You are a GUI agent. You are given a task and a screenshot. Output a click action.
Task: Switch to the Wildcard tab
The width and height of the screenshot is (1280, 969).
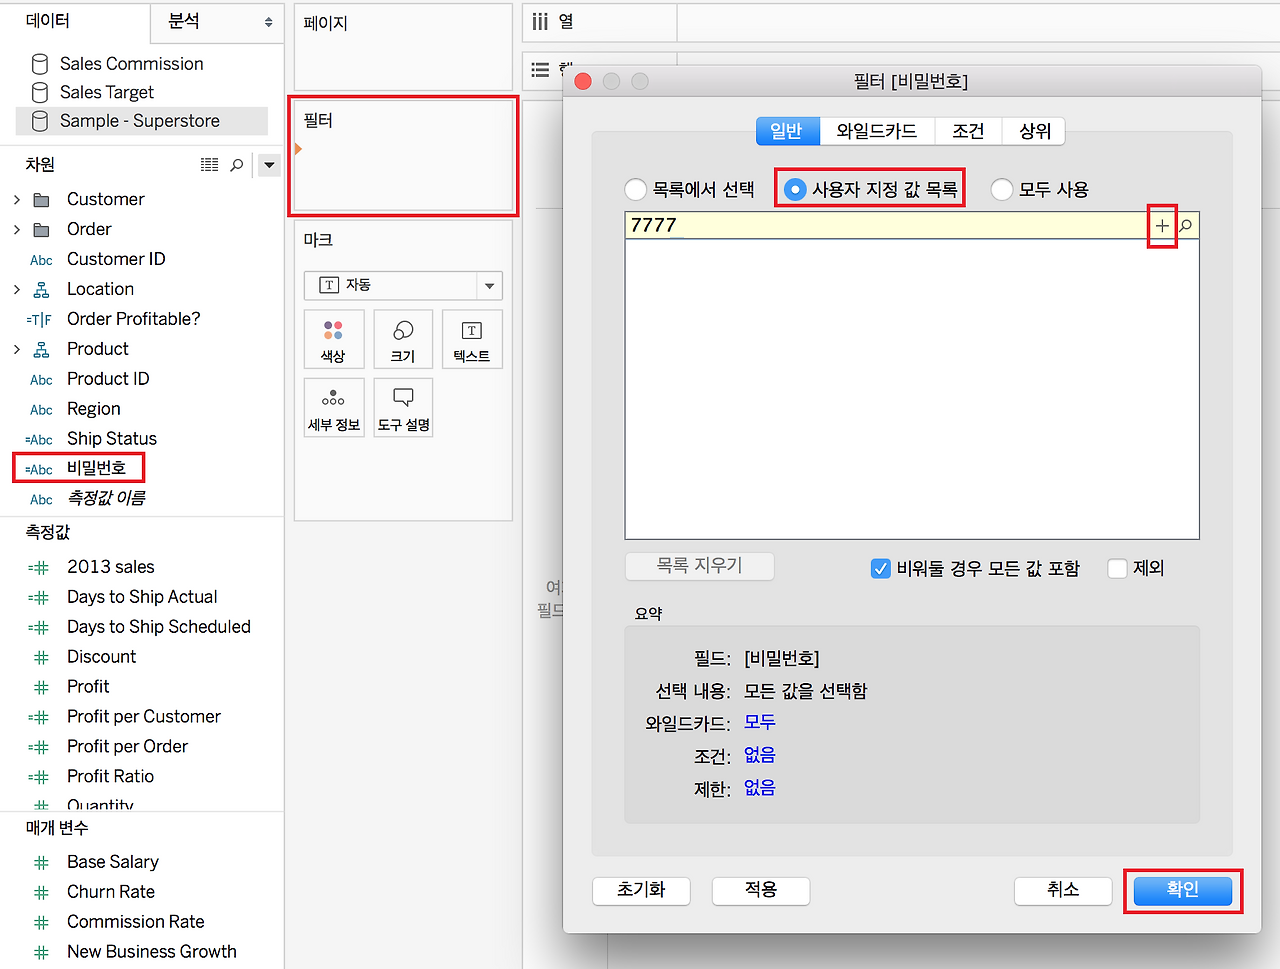(x=877, y=131)
